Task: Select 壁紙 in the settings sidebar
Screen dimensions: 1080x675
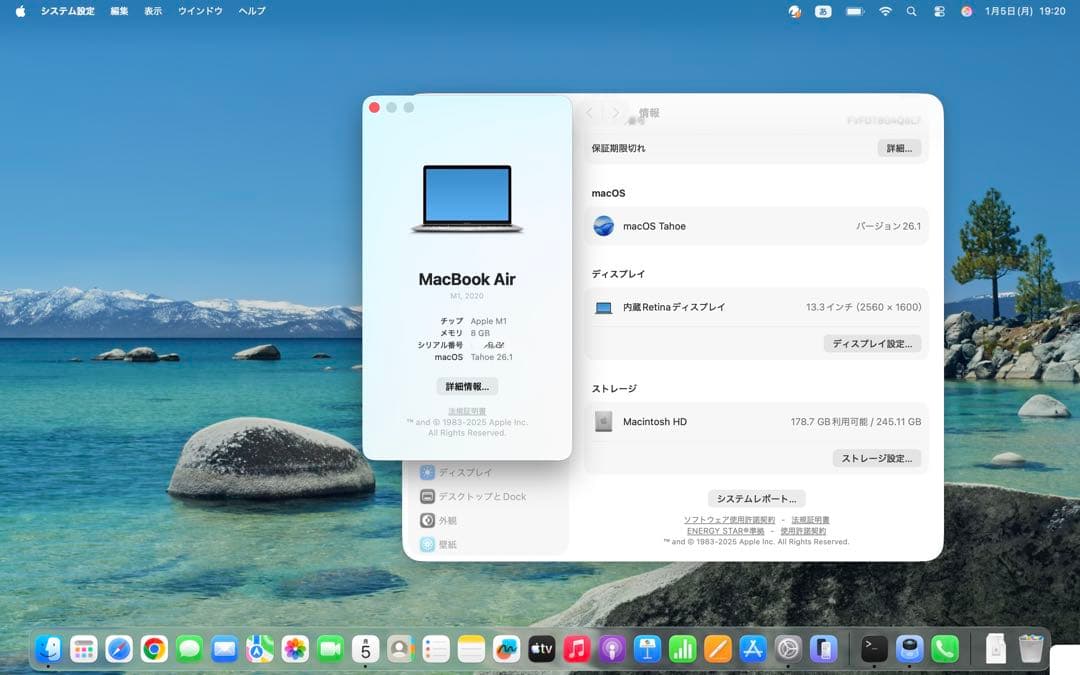Action: [x=439, y=544]
